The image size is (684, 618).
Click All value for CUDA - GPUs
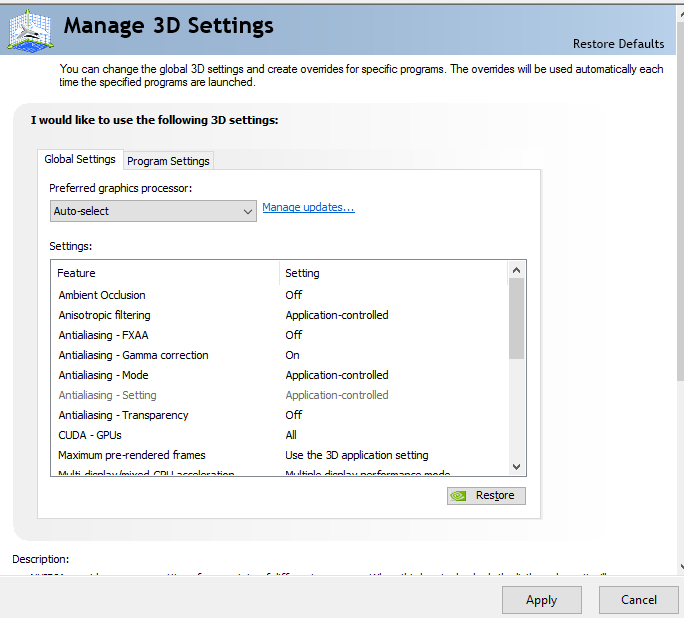[x=291, y=435]
